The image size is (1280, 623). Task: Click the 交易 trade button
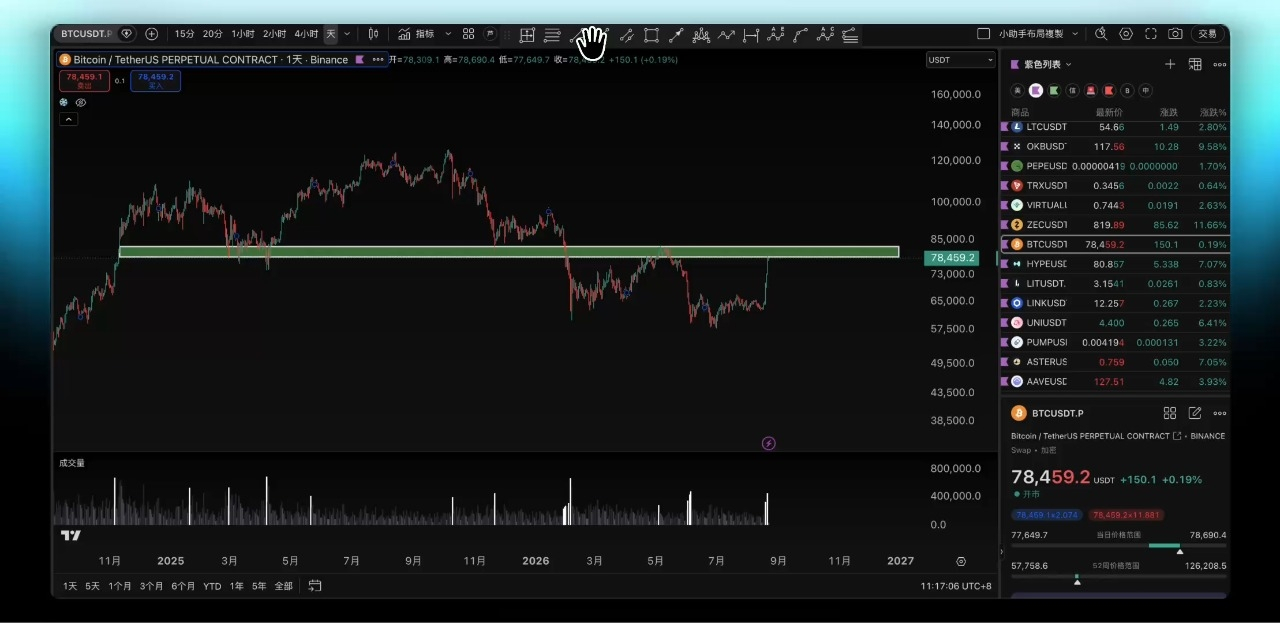[x=1208, y=34]
